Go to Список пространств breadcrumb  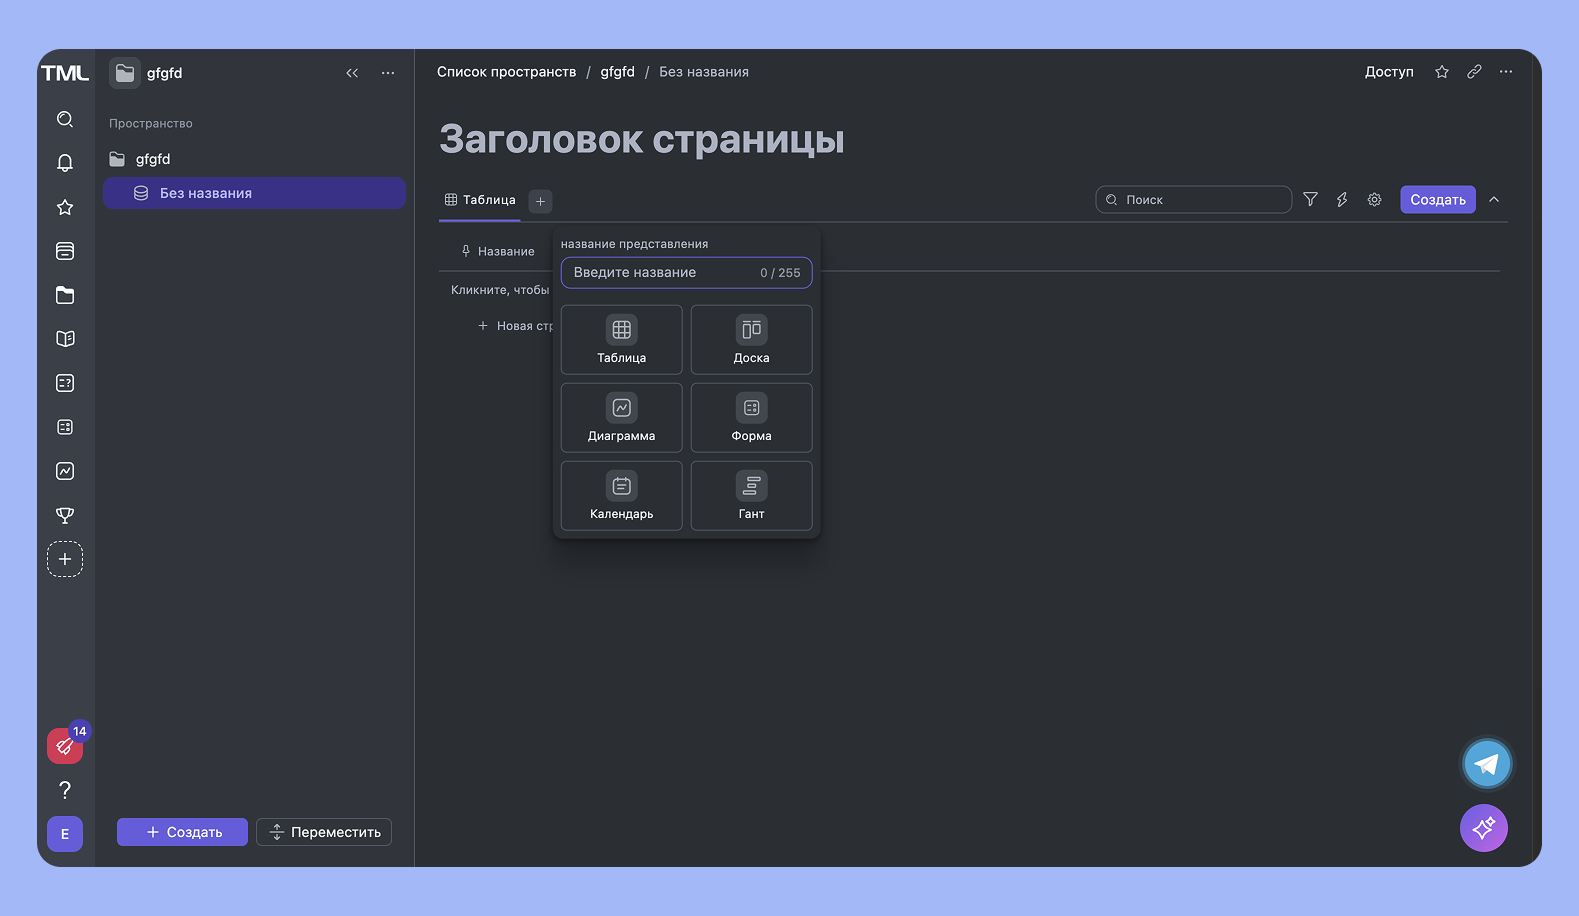506,72
